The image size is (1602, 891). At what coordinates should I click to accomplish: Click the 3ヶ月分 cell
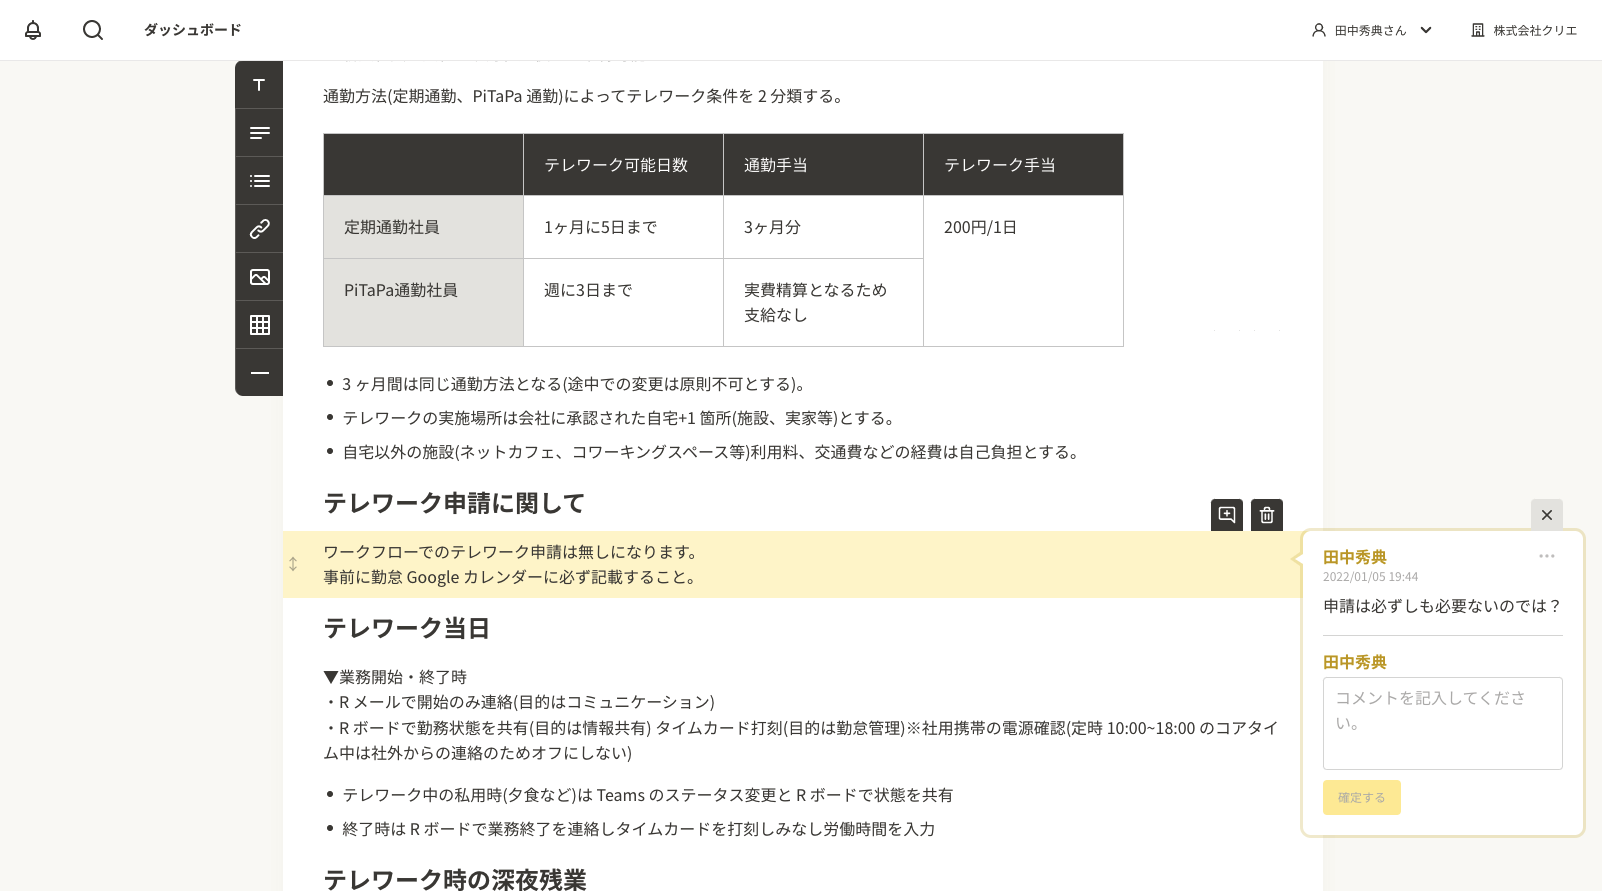(823, 227)
